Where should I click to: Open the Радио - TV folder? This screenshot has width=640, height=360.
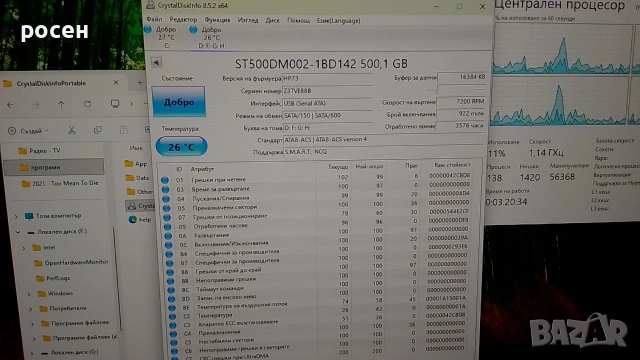pyautogui.click(x=40, y=151)
